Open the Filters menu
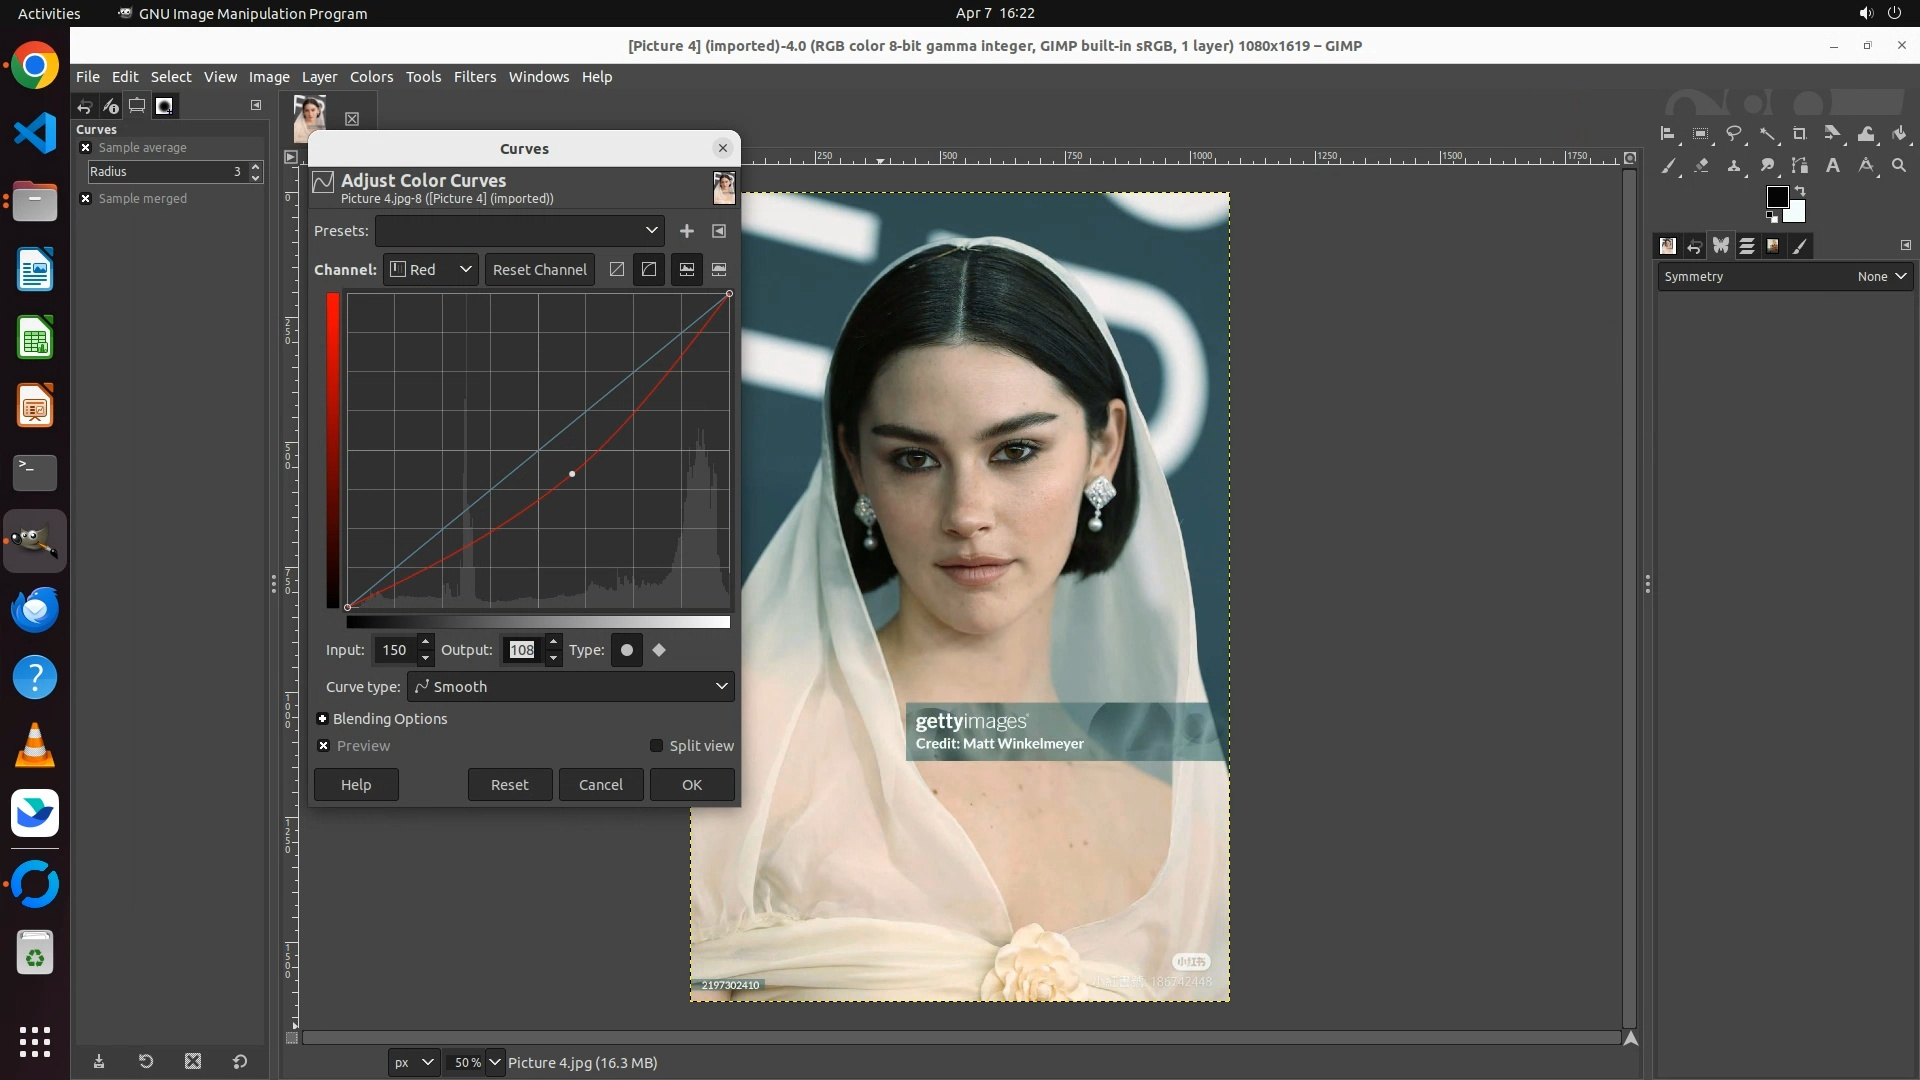1920x1080 pixels. pyautogui.click(x=474, y=77)
